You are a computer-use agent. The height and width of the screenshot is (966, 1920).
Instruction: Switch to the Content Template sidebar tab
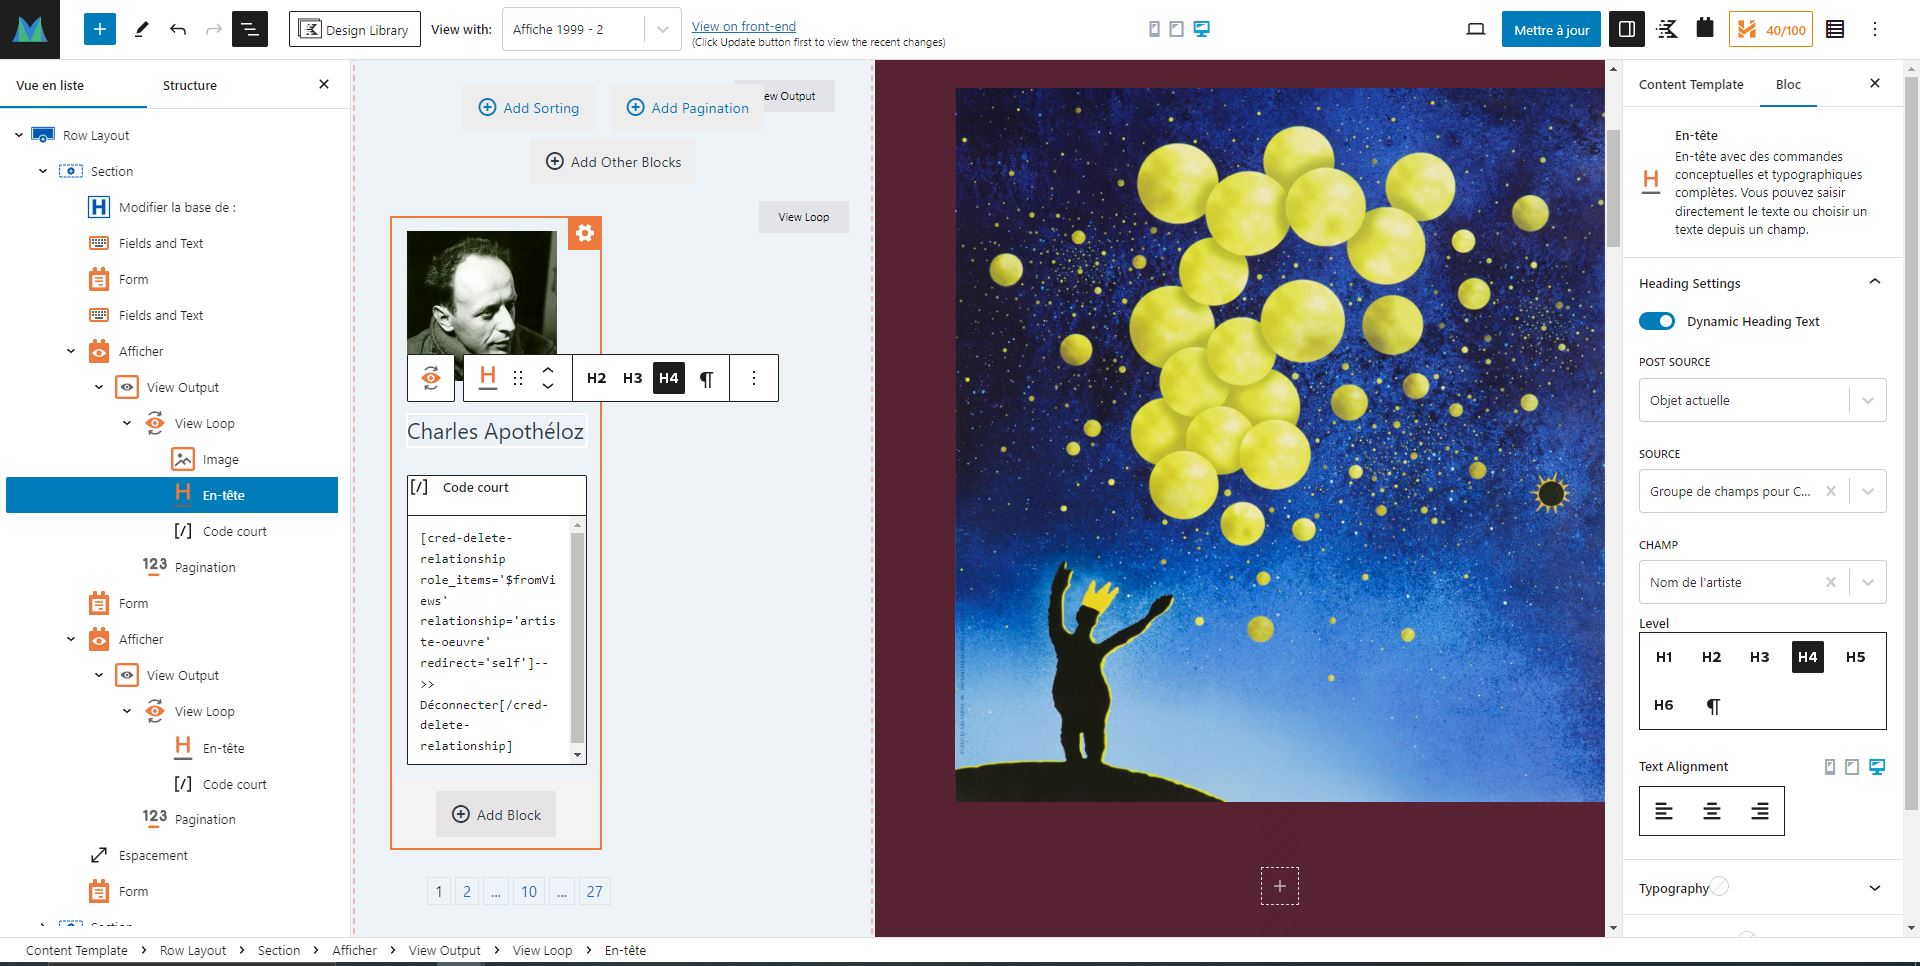click(x=1691, y=84)
